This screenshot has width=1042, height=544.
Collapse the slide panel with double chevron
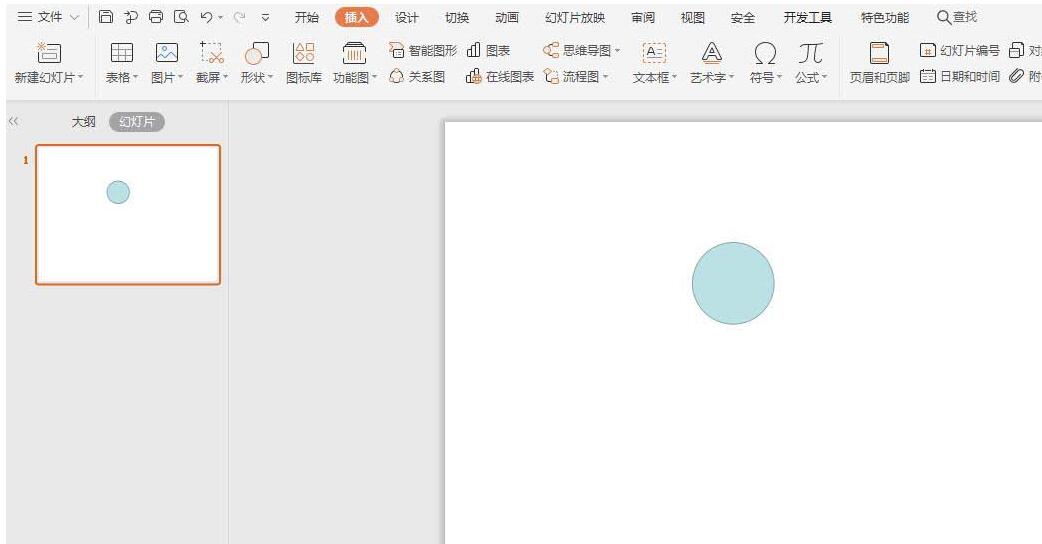coord(13,121)
